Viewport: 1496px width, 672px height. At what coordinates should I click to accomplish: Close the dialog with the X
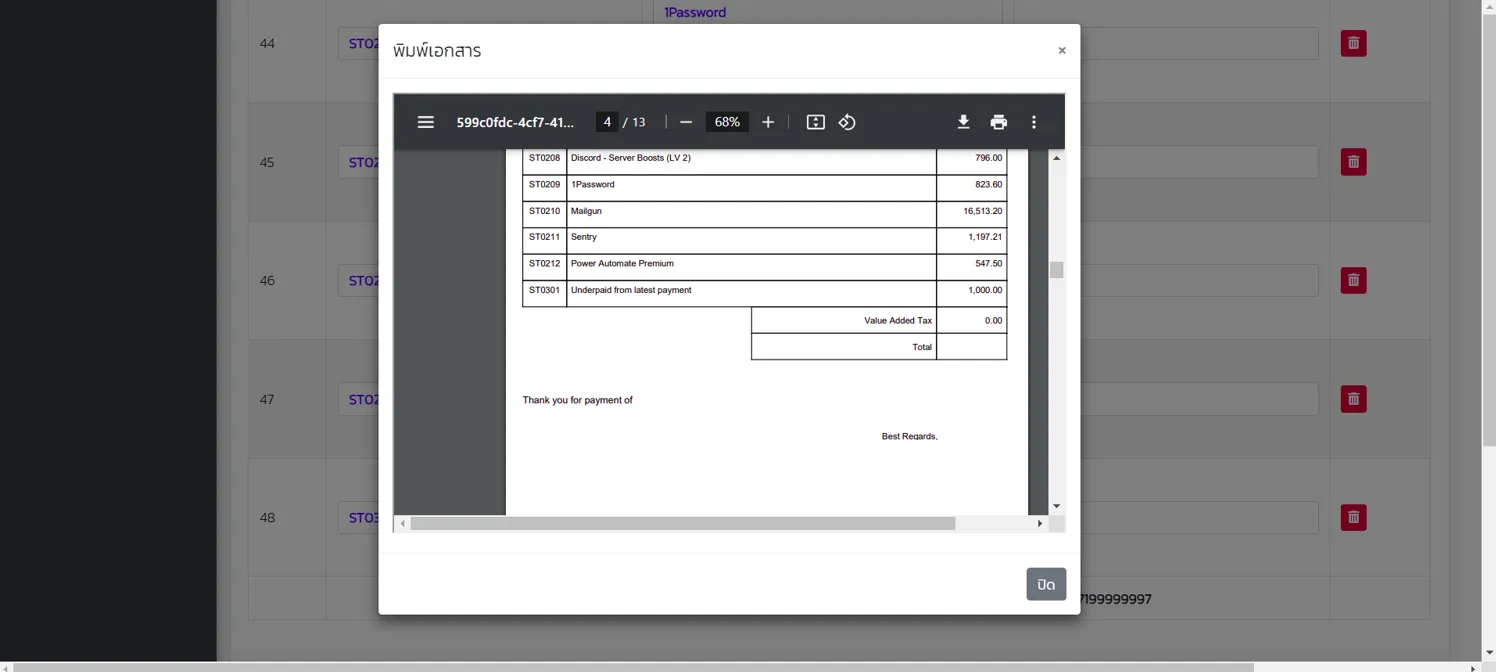(1062, 50)
